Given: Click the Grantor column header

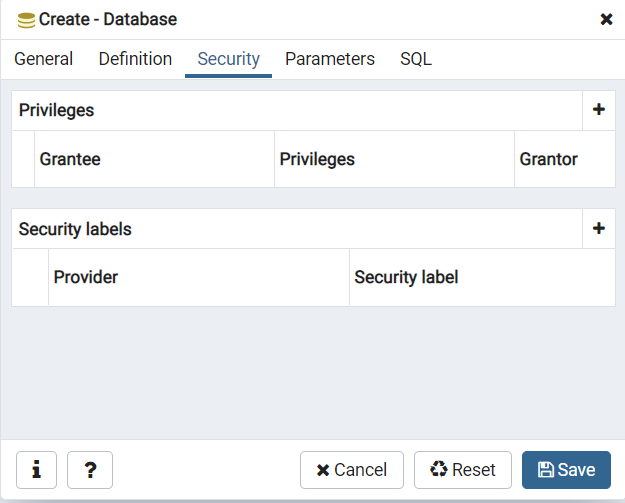Looking at the screenshot, I should (565, 159).
